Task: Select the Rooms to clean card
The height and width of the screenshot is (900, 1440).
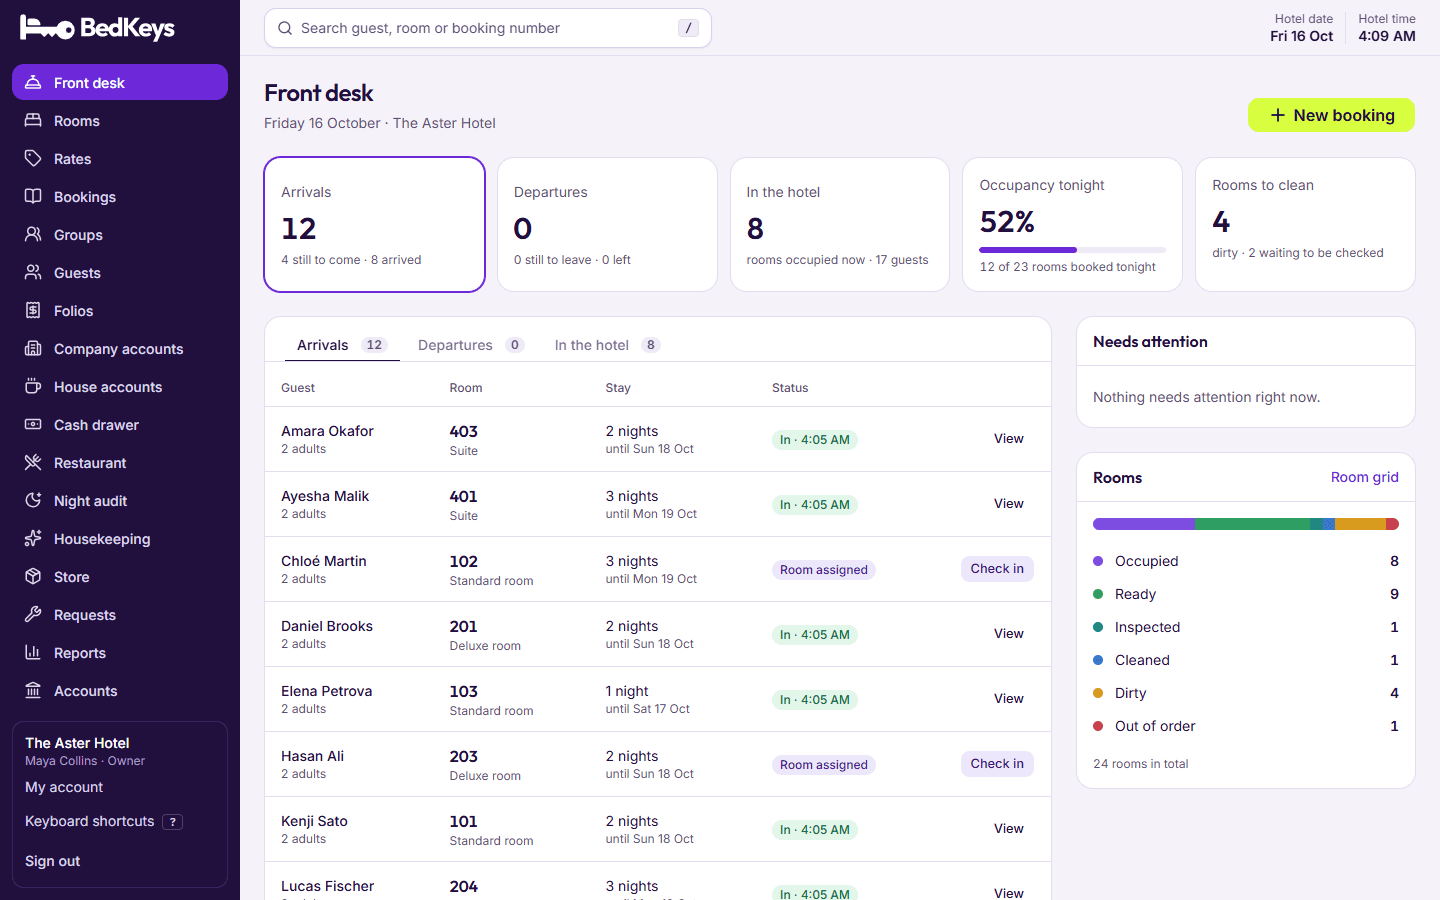Action: point(1305,224)
